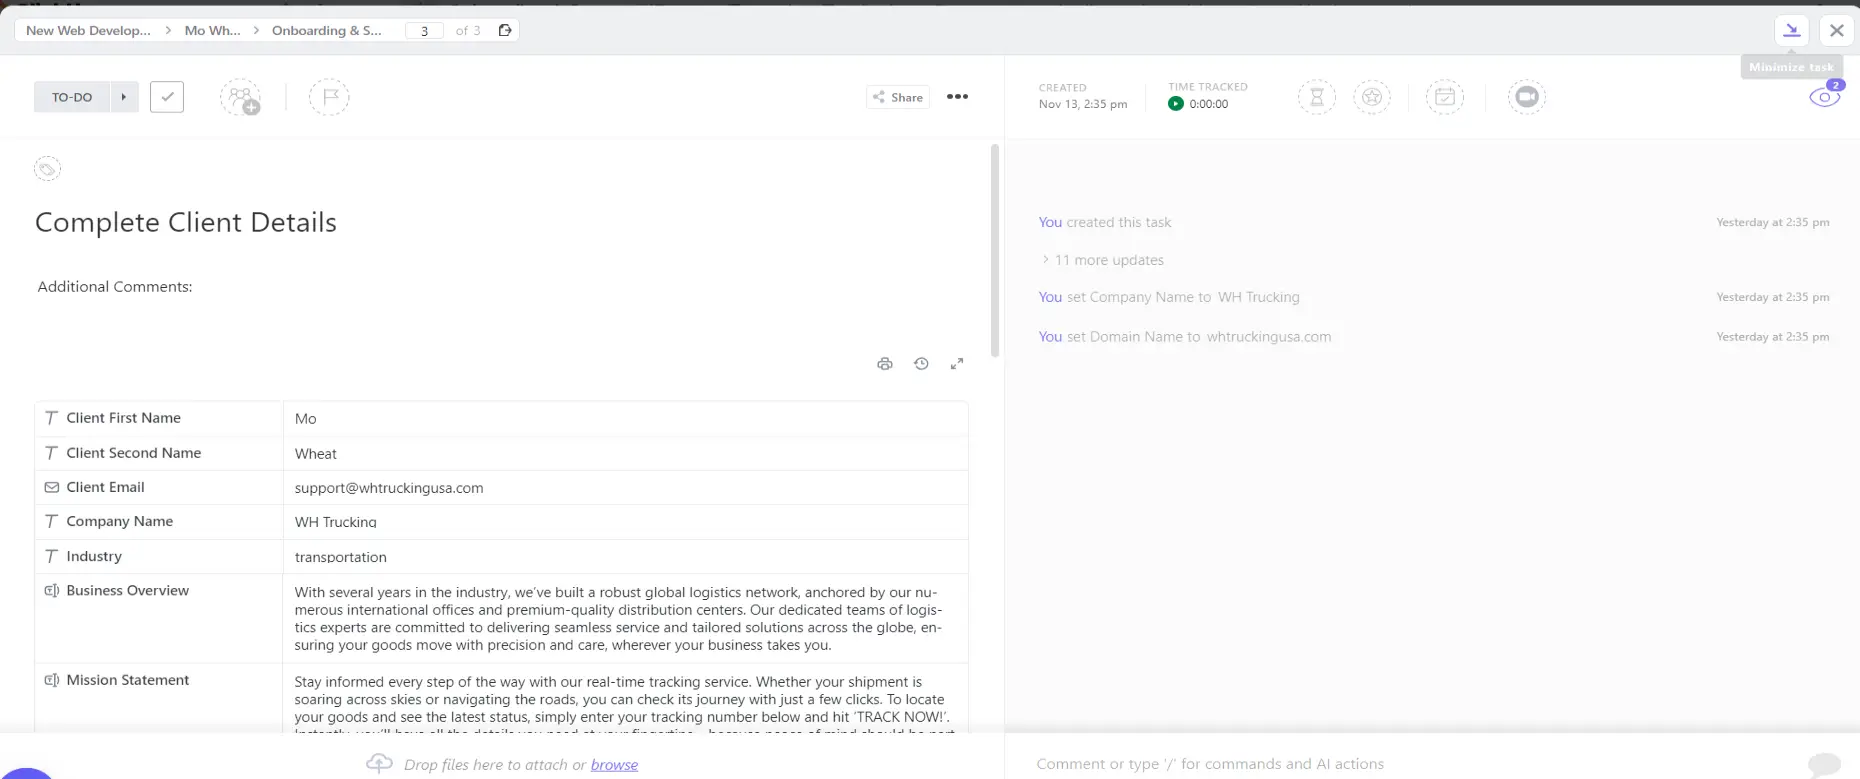
Task: Click the You created this task entry
Action: tap(1105, 222)
